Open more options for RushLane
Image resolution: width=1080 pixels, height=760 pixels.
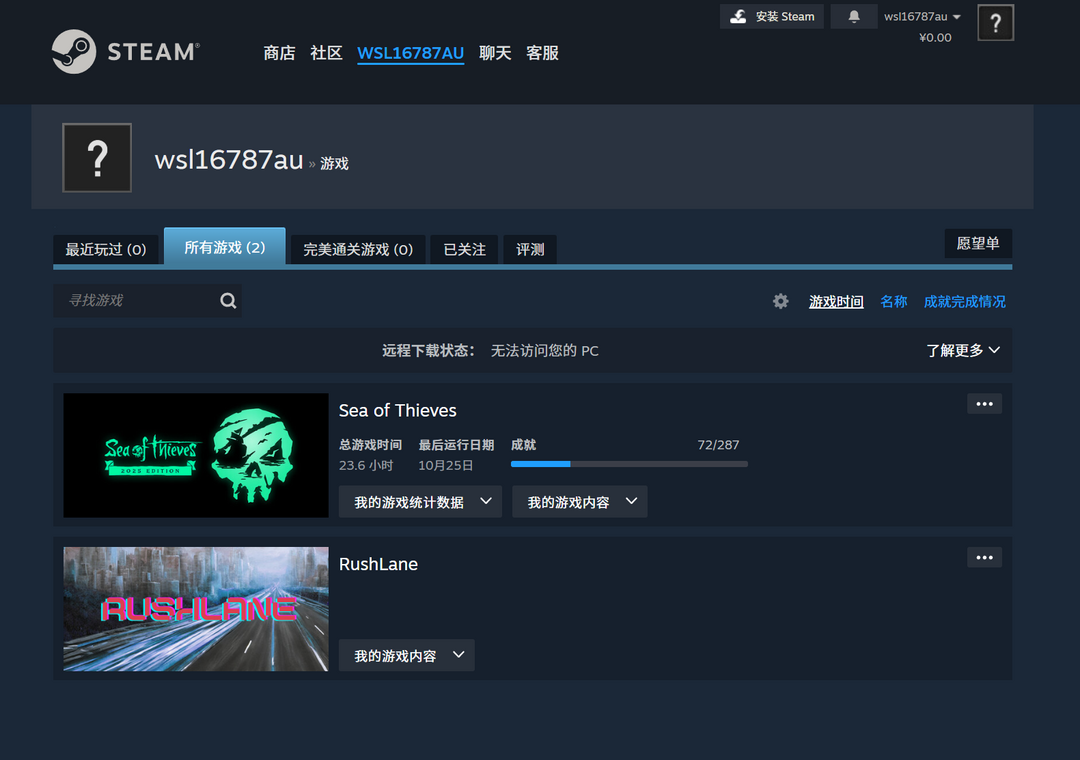[983, 557]
